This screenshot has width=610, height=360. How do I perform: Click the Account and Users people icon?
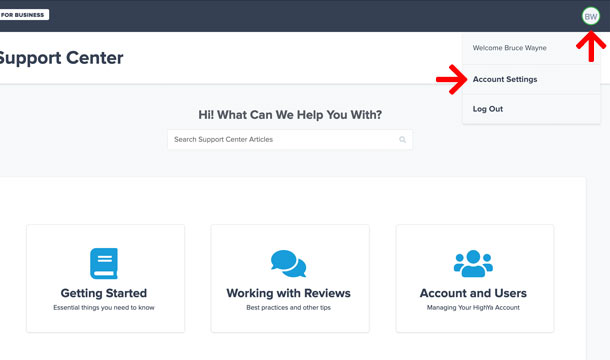coord(473,263)
